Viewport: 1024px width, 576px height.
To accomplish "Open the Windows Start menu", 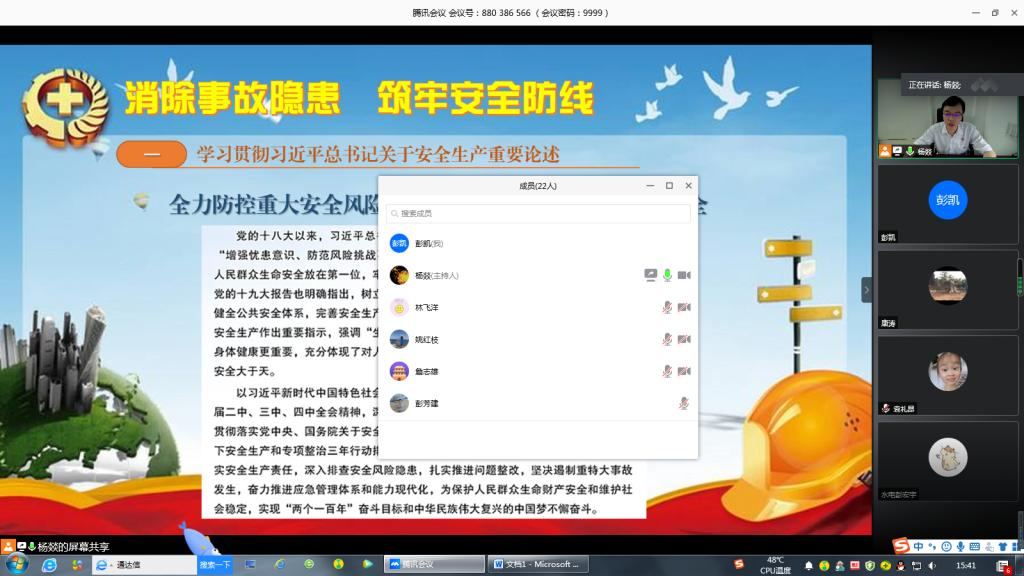I will pyautogui.click(x=17, y=564).
